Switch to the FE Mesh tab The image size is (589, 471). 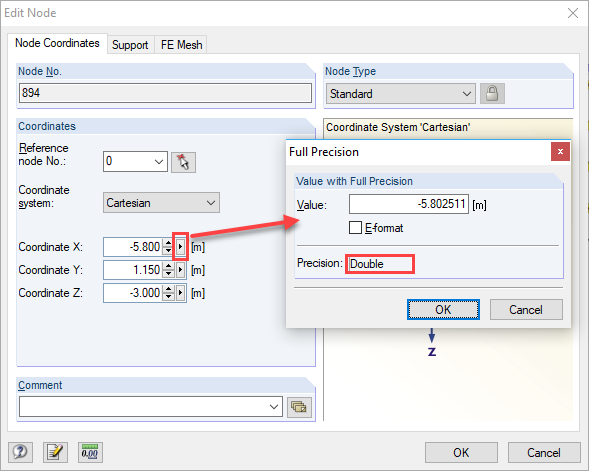tap(181, 45)
